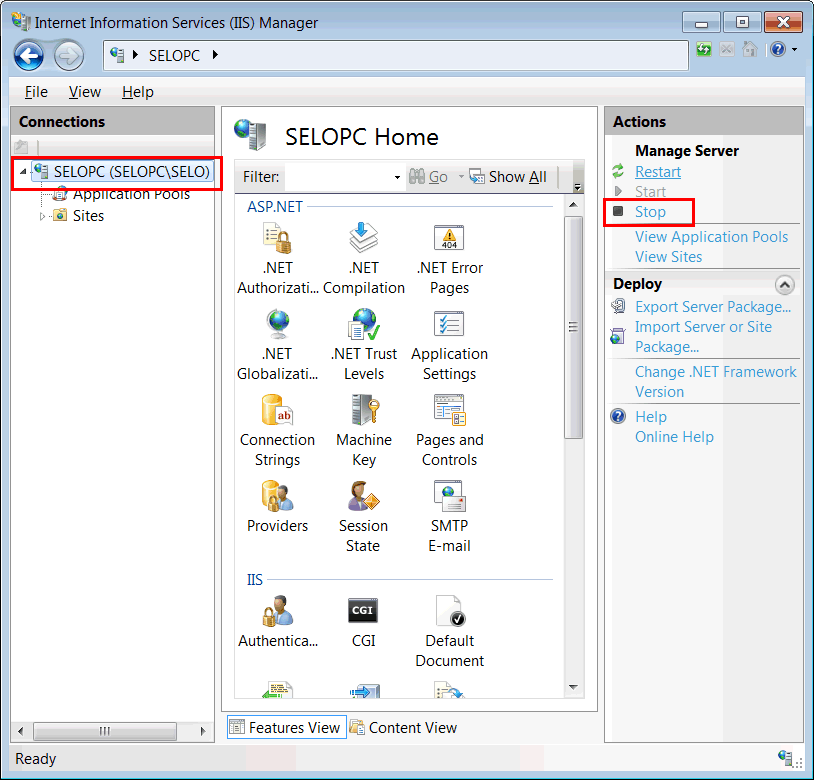Screen dimensions: 814x780
Task: Open the .NET Globalization feature
Action: click(x=277, y=344)
